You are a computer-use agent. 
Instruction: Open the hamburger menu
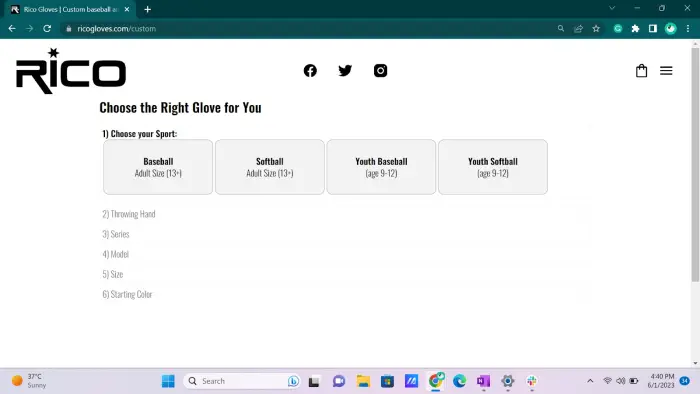click(x=666, y=71)
